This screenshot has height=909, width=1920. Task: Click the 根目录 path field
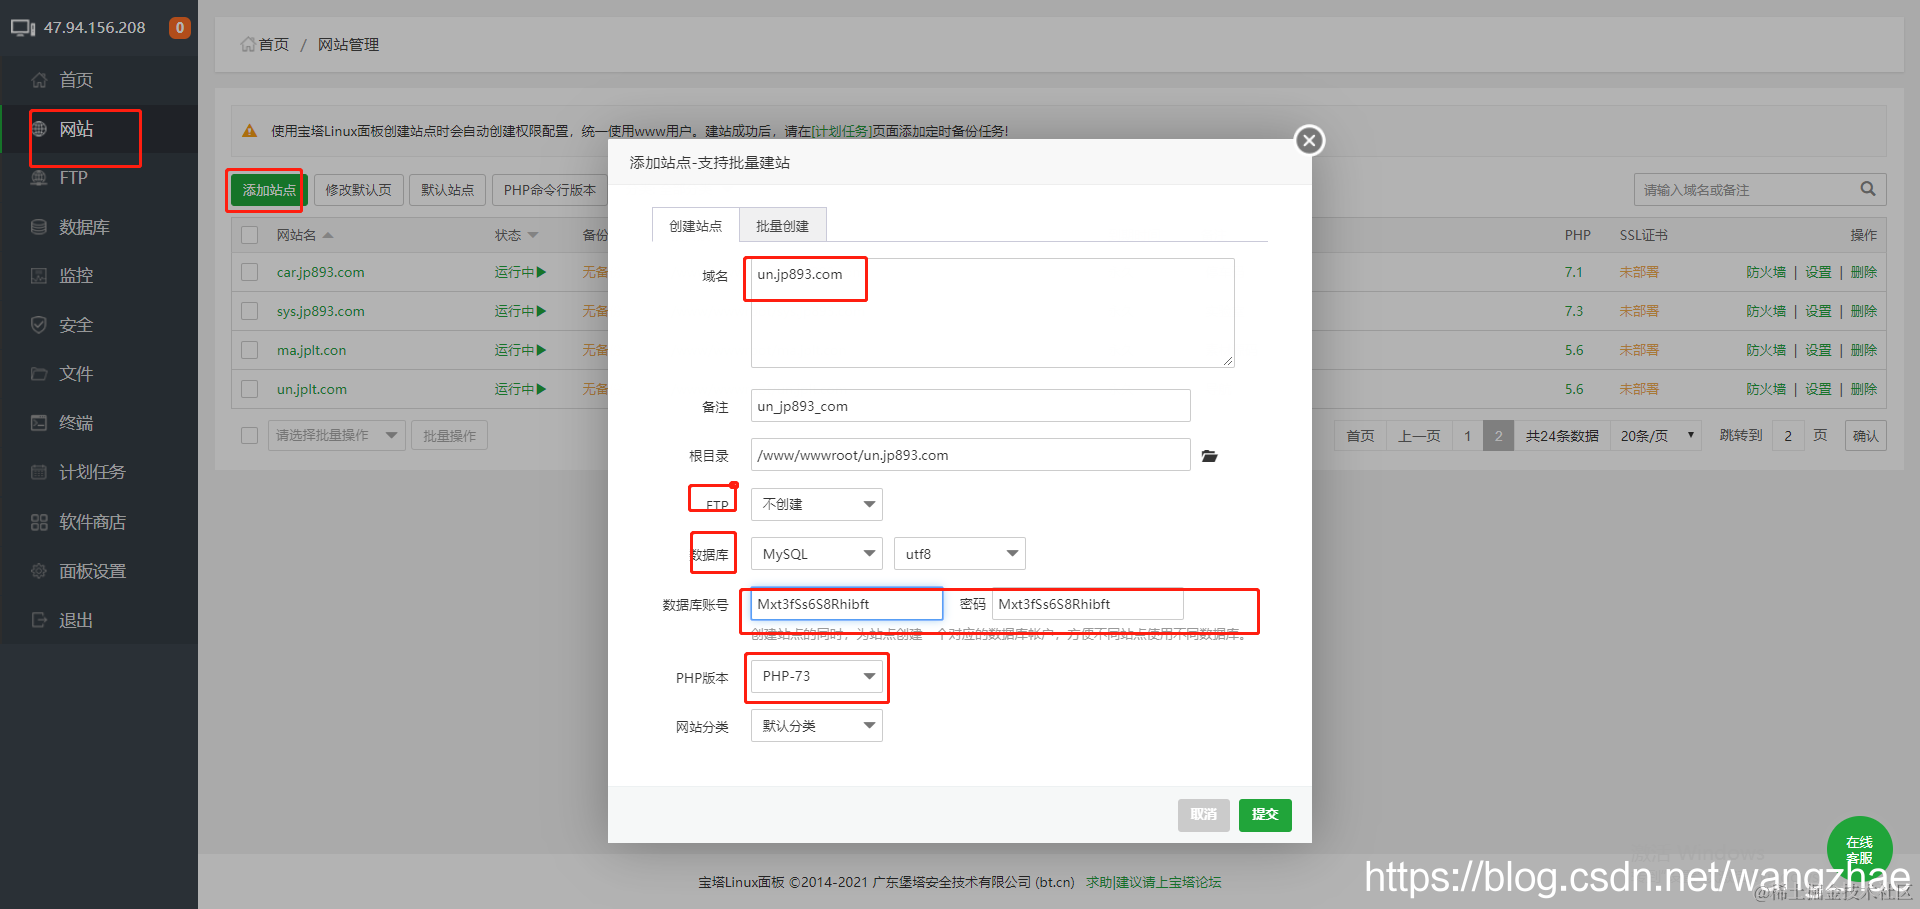click(x=971, y=455)
